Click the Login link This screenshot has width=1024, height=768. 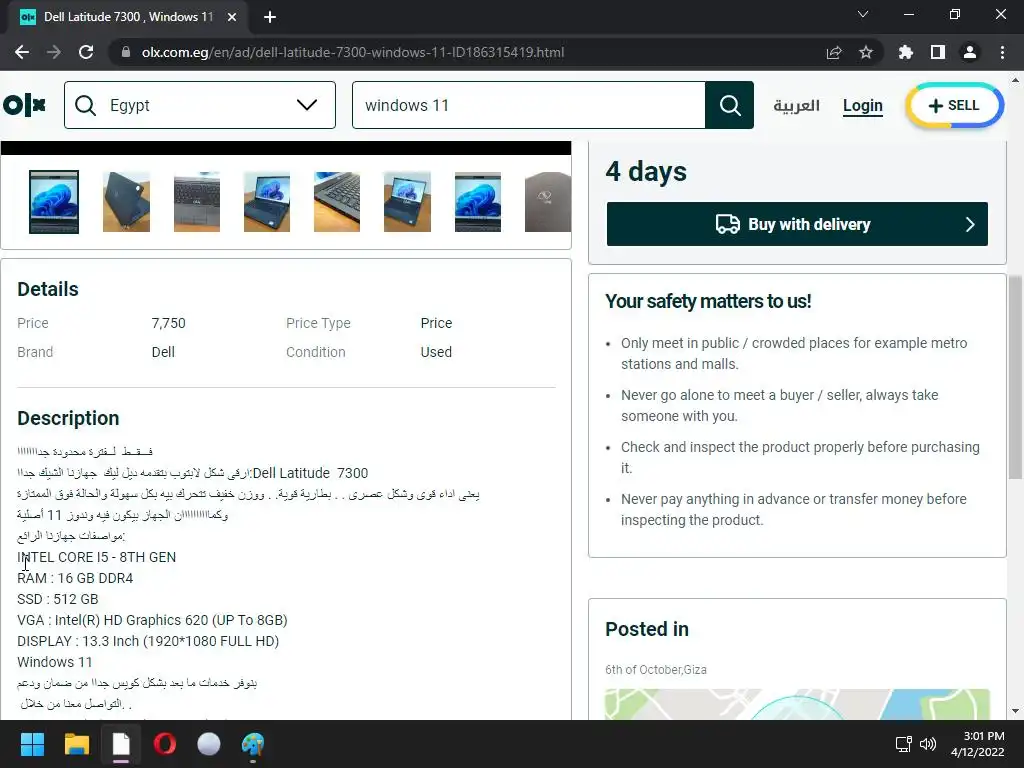pyautogui.click(x=863, y=106)
